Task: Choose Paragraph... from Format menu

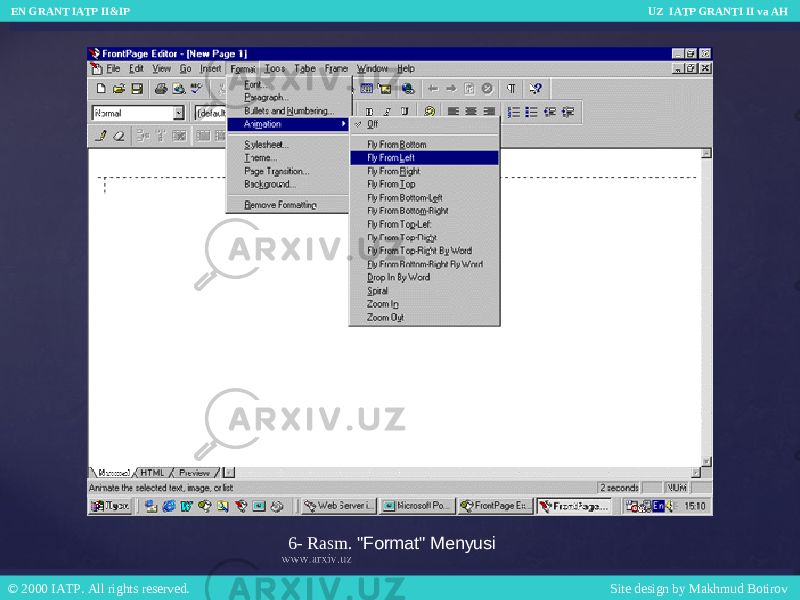Action: click(x=289, y=97)
